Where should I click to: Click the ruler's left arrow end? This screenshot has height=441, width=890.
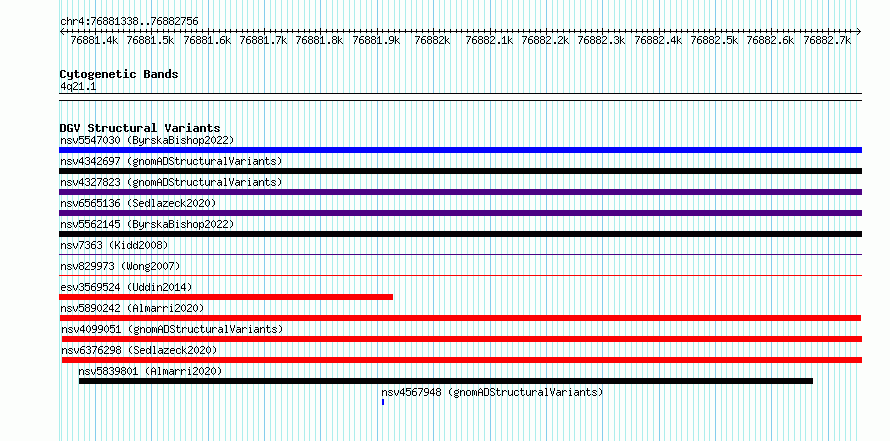[x=62, y=32]
